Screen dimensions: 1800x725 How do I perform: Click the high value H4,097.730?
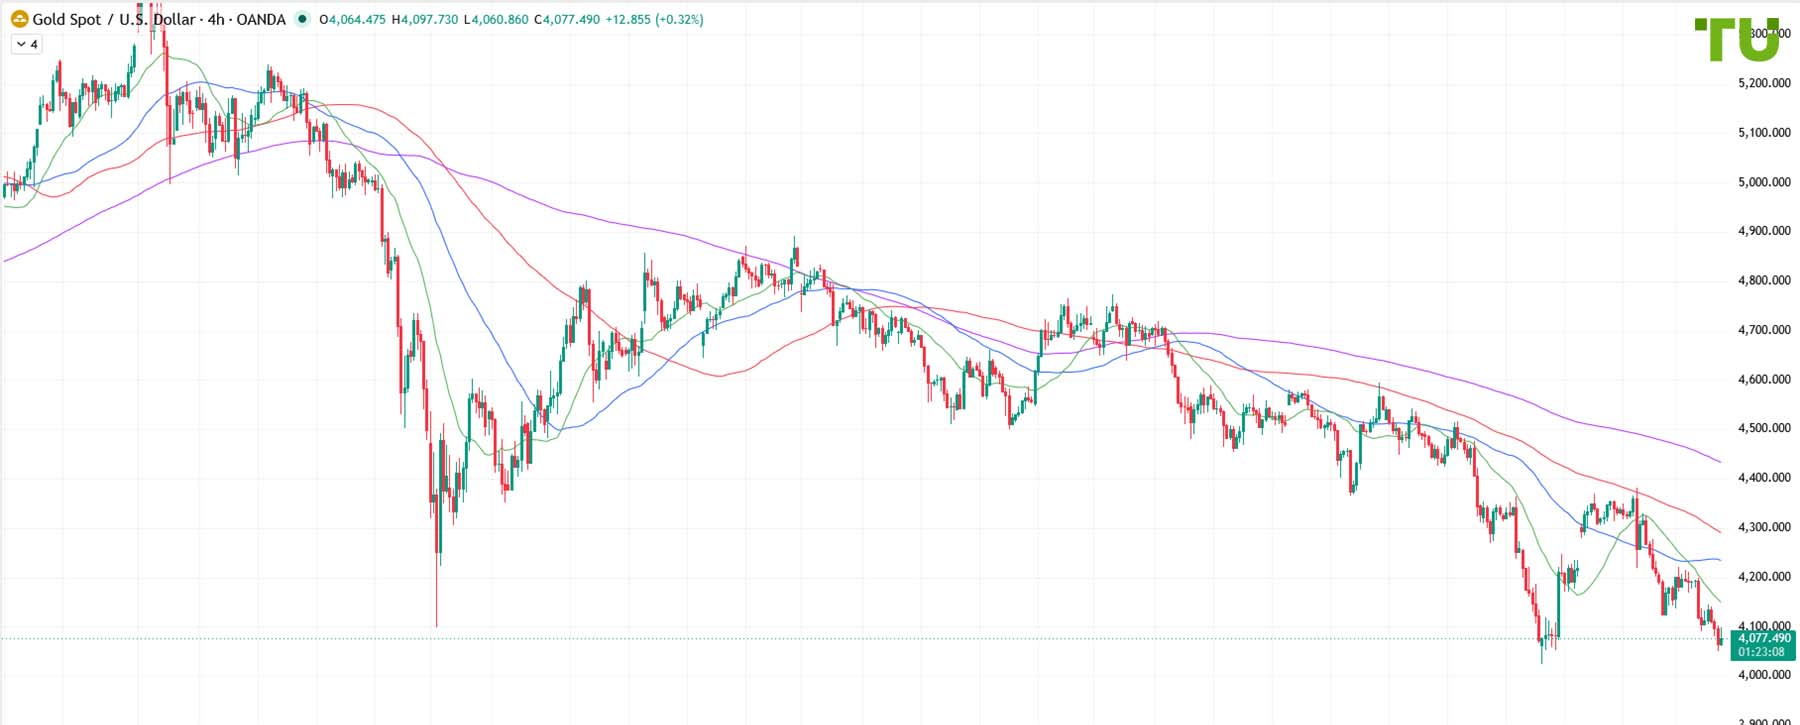425,20
